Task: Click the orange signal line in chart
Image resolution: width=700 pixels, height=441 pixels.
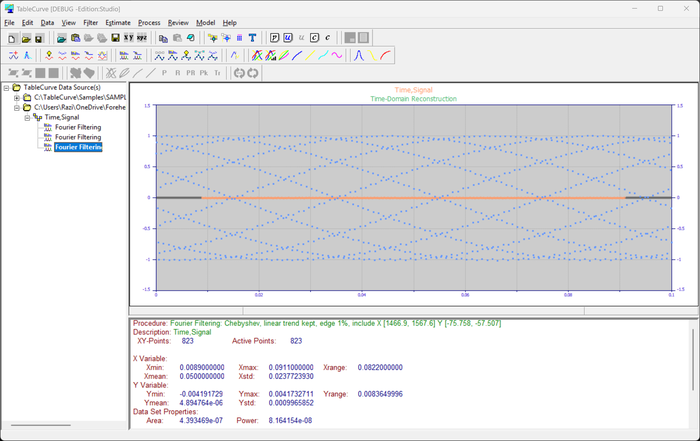Action: pos(413,198)
